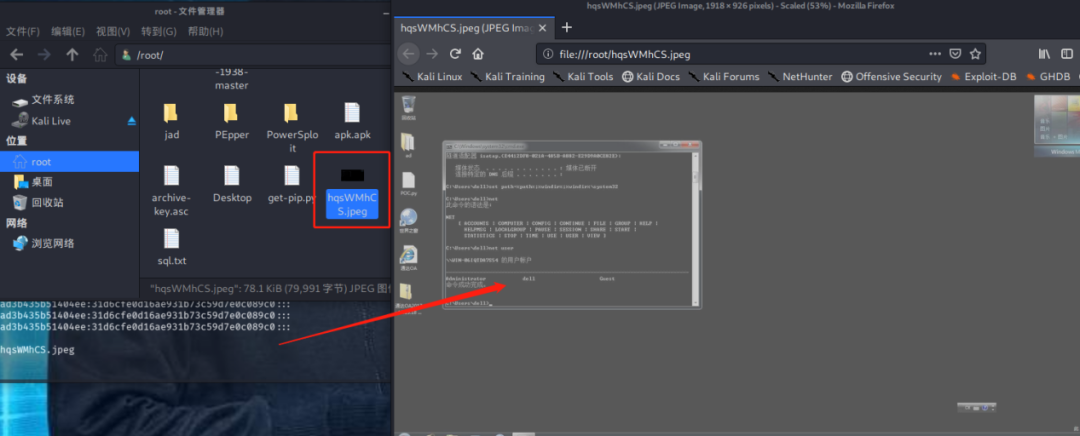Select the PEpper folder

point(231,121)
